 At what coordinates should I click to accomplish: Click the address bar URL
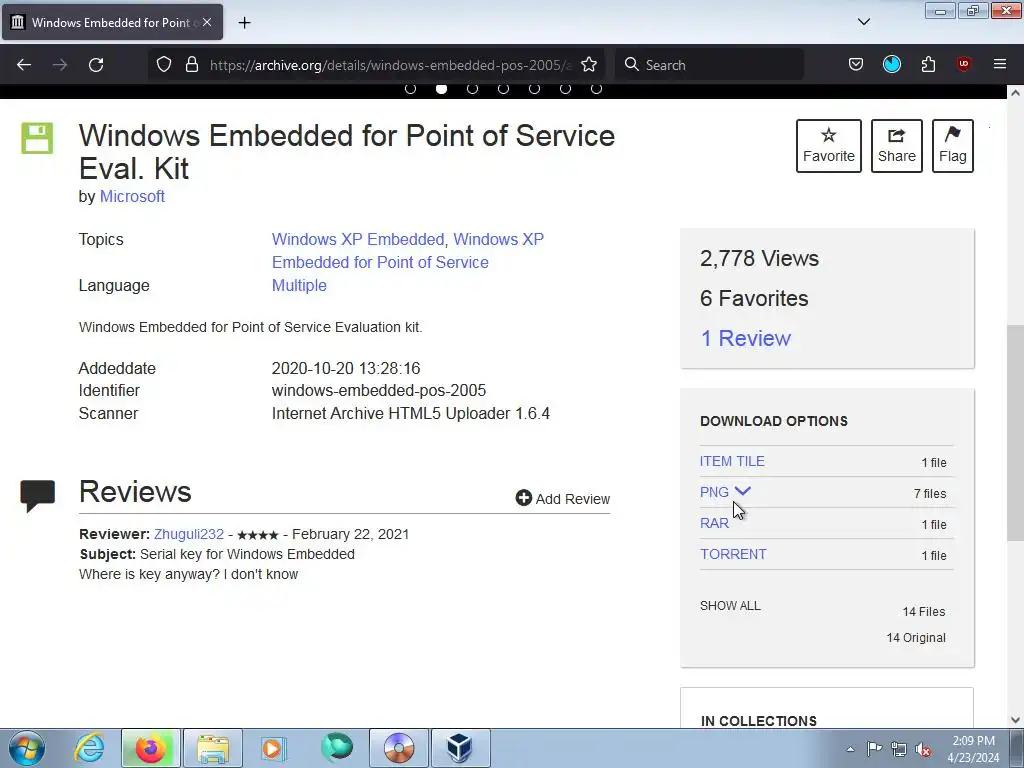(x=391, y=65)
